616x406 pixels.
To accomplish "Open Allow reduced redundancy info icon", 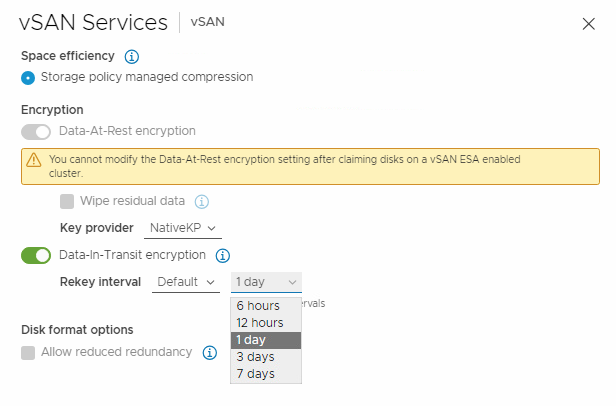I will click(210, 353).
